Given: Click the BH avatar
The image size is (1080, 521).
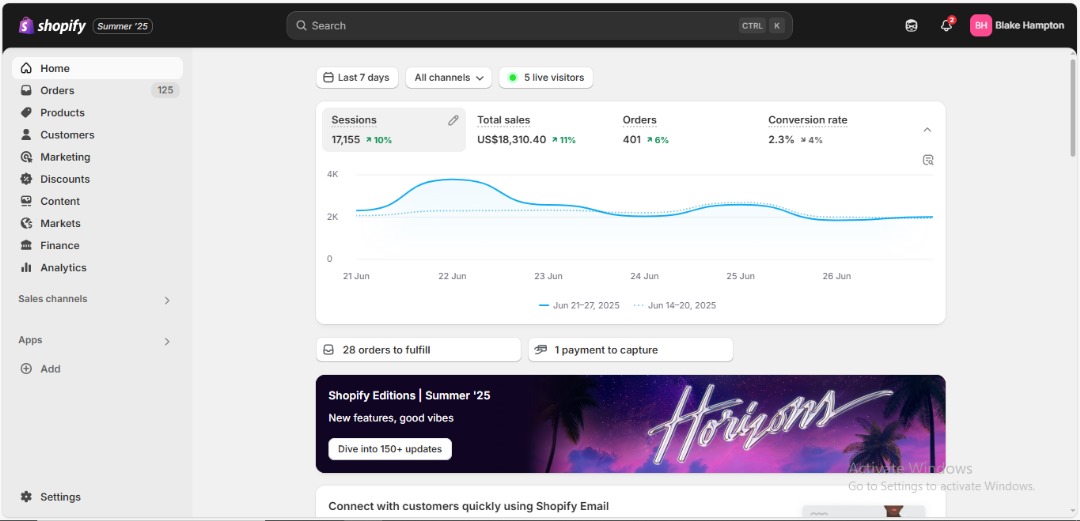Looking at the screenshot, I should coord(981,25).
